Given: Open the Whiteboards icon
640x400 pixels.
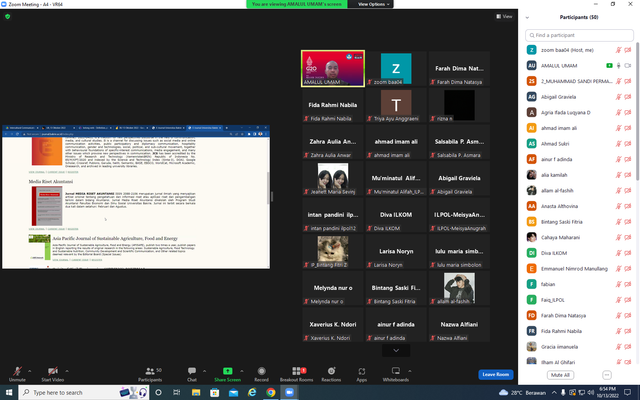Looking at the screenshot, I should coord(396,371).
